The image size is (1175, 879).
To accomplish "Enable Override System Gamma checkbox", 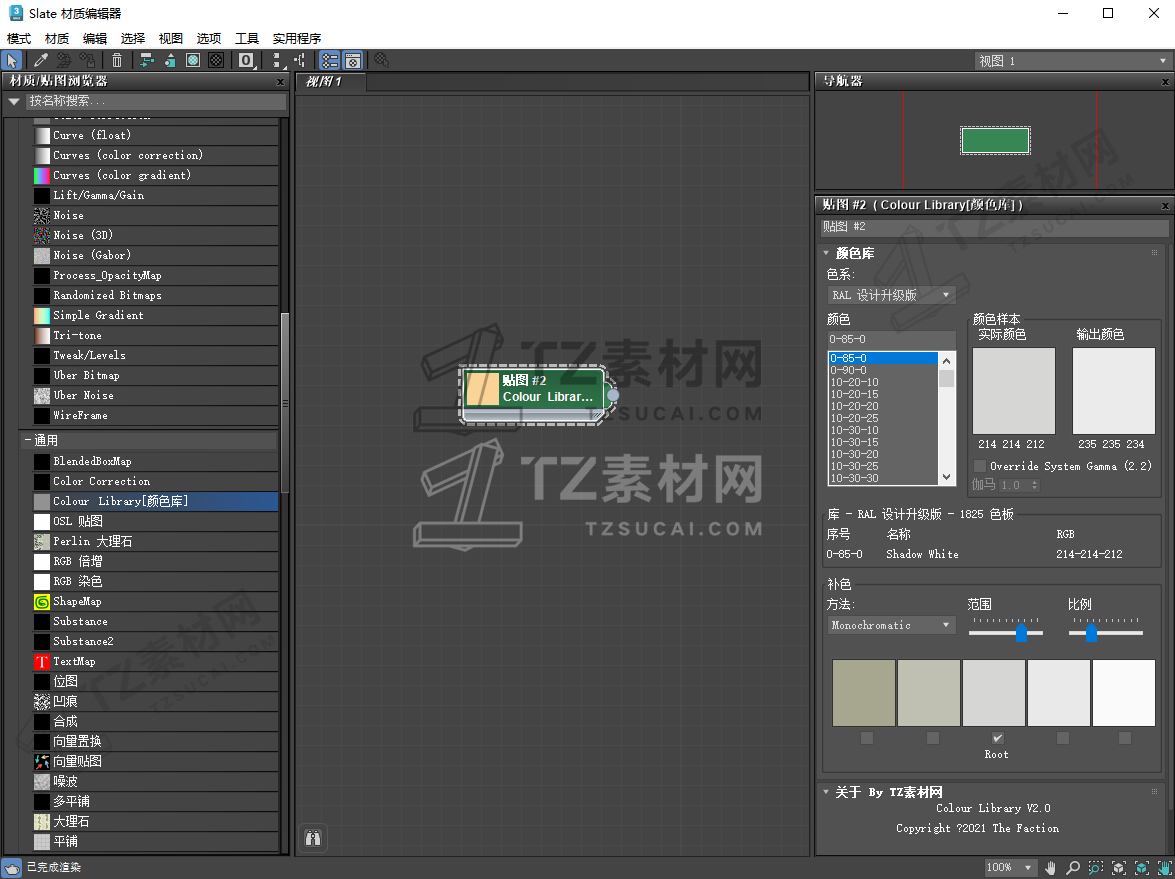I will point(980,466).
